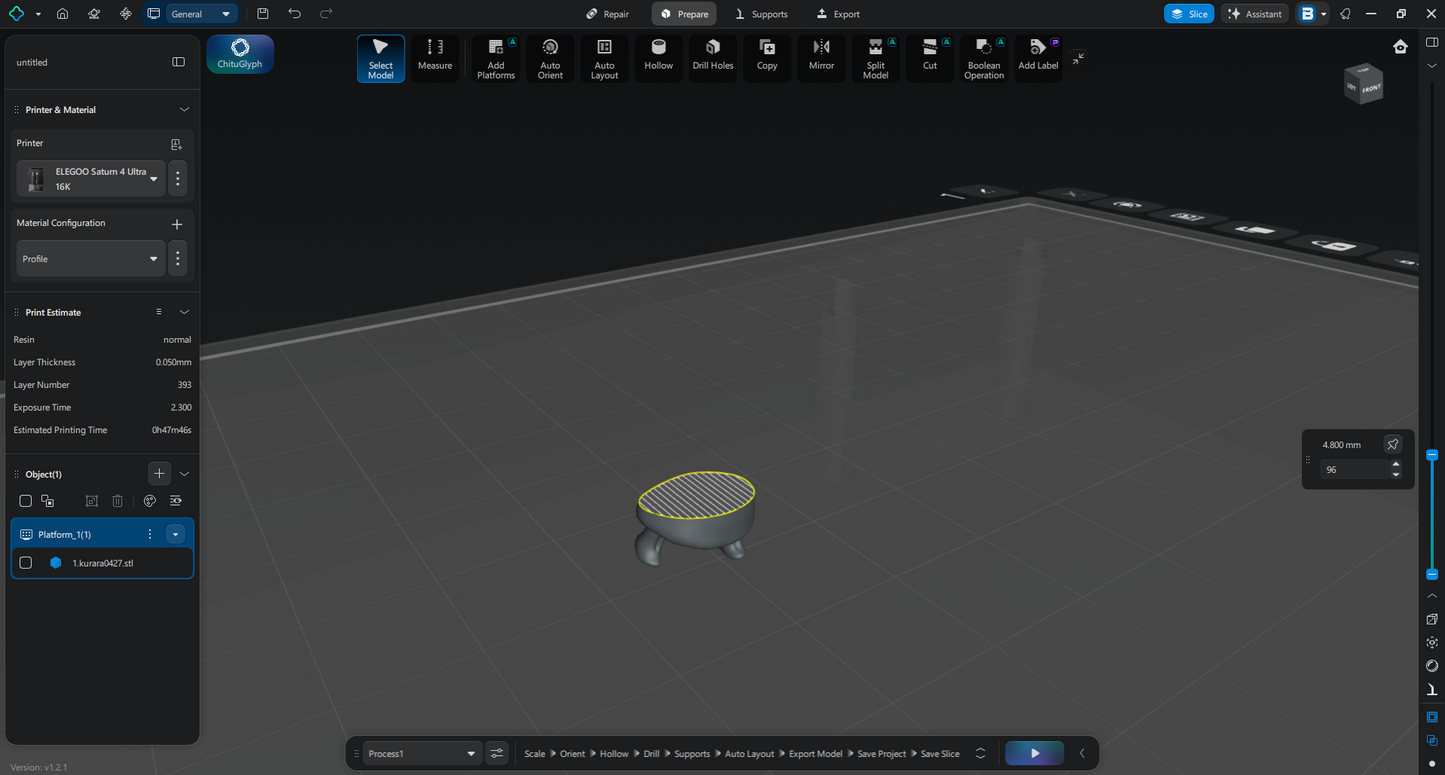Reset the camera with the home view icon

click(1400, 47)
